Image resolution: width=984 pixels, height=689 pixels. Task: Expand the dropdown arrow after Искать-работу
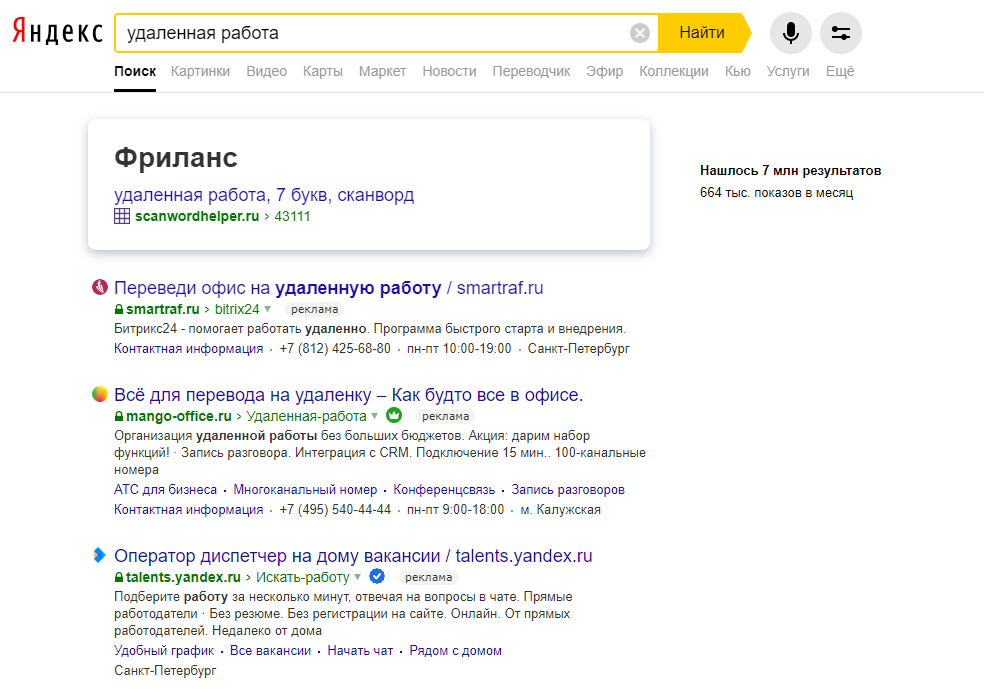click(358, 577)
